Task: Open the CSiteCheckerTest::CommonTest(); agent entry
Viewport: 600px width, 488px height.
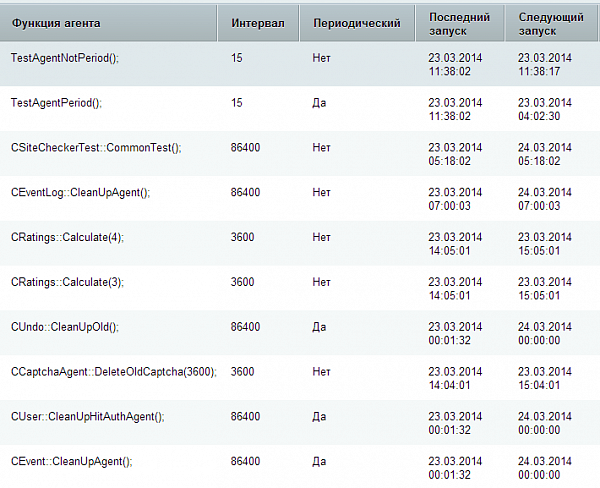Action: click(96, 148)
